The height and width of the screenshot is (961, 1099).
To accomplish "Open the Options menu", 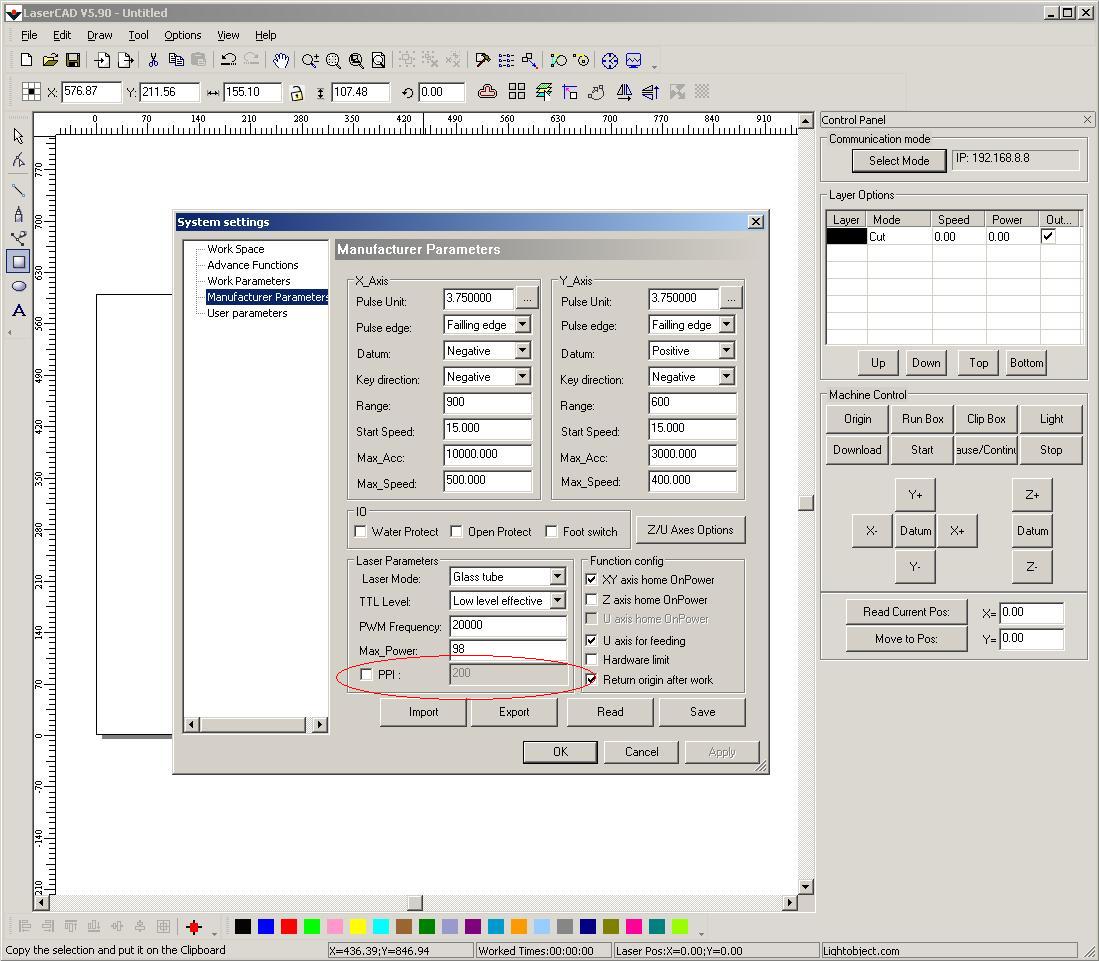I will (182, 35).
